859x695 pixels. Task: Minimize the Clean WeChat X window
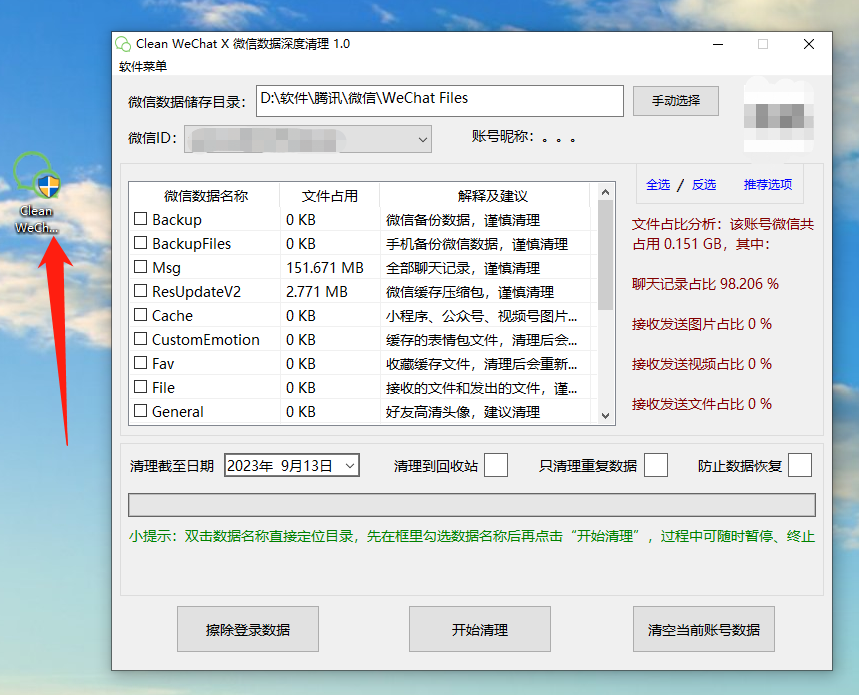coord(718,44)
